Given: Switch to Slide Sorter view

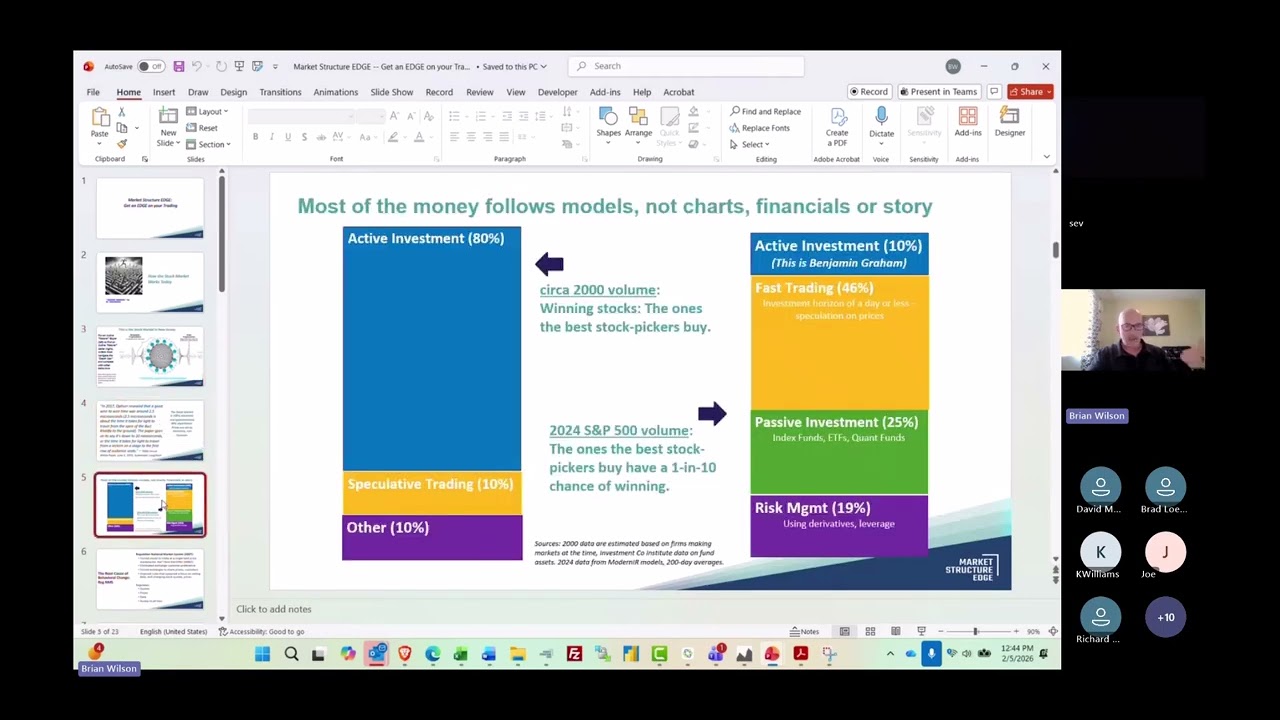Looking at the screenshot, I should [x=870, y=631].
